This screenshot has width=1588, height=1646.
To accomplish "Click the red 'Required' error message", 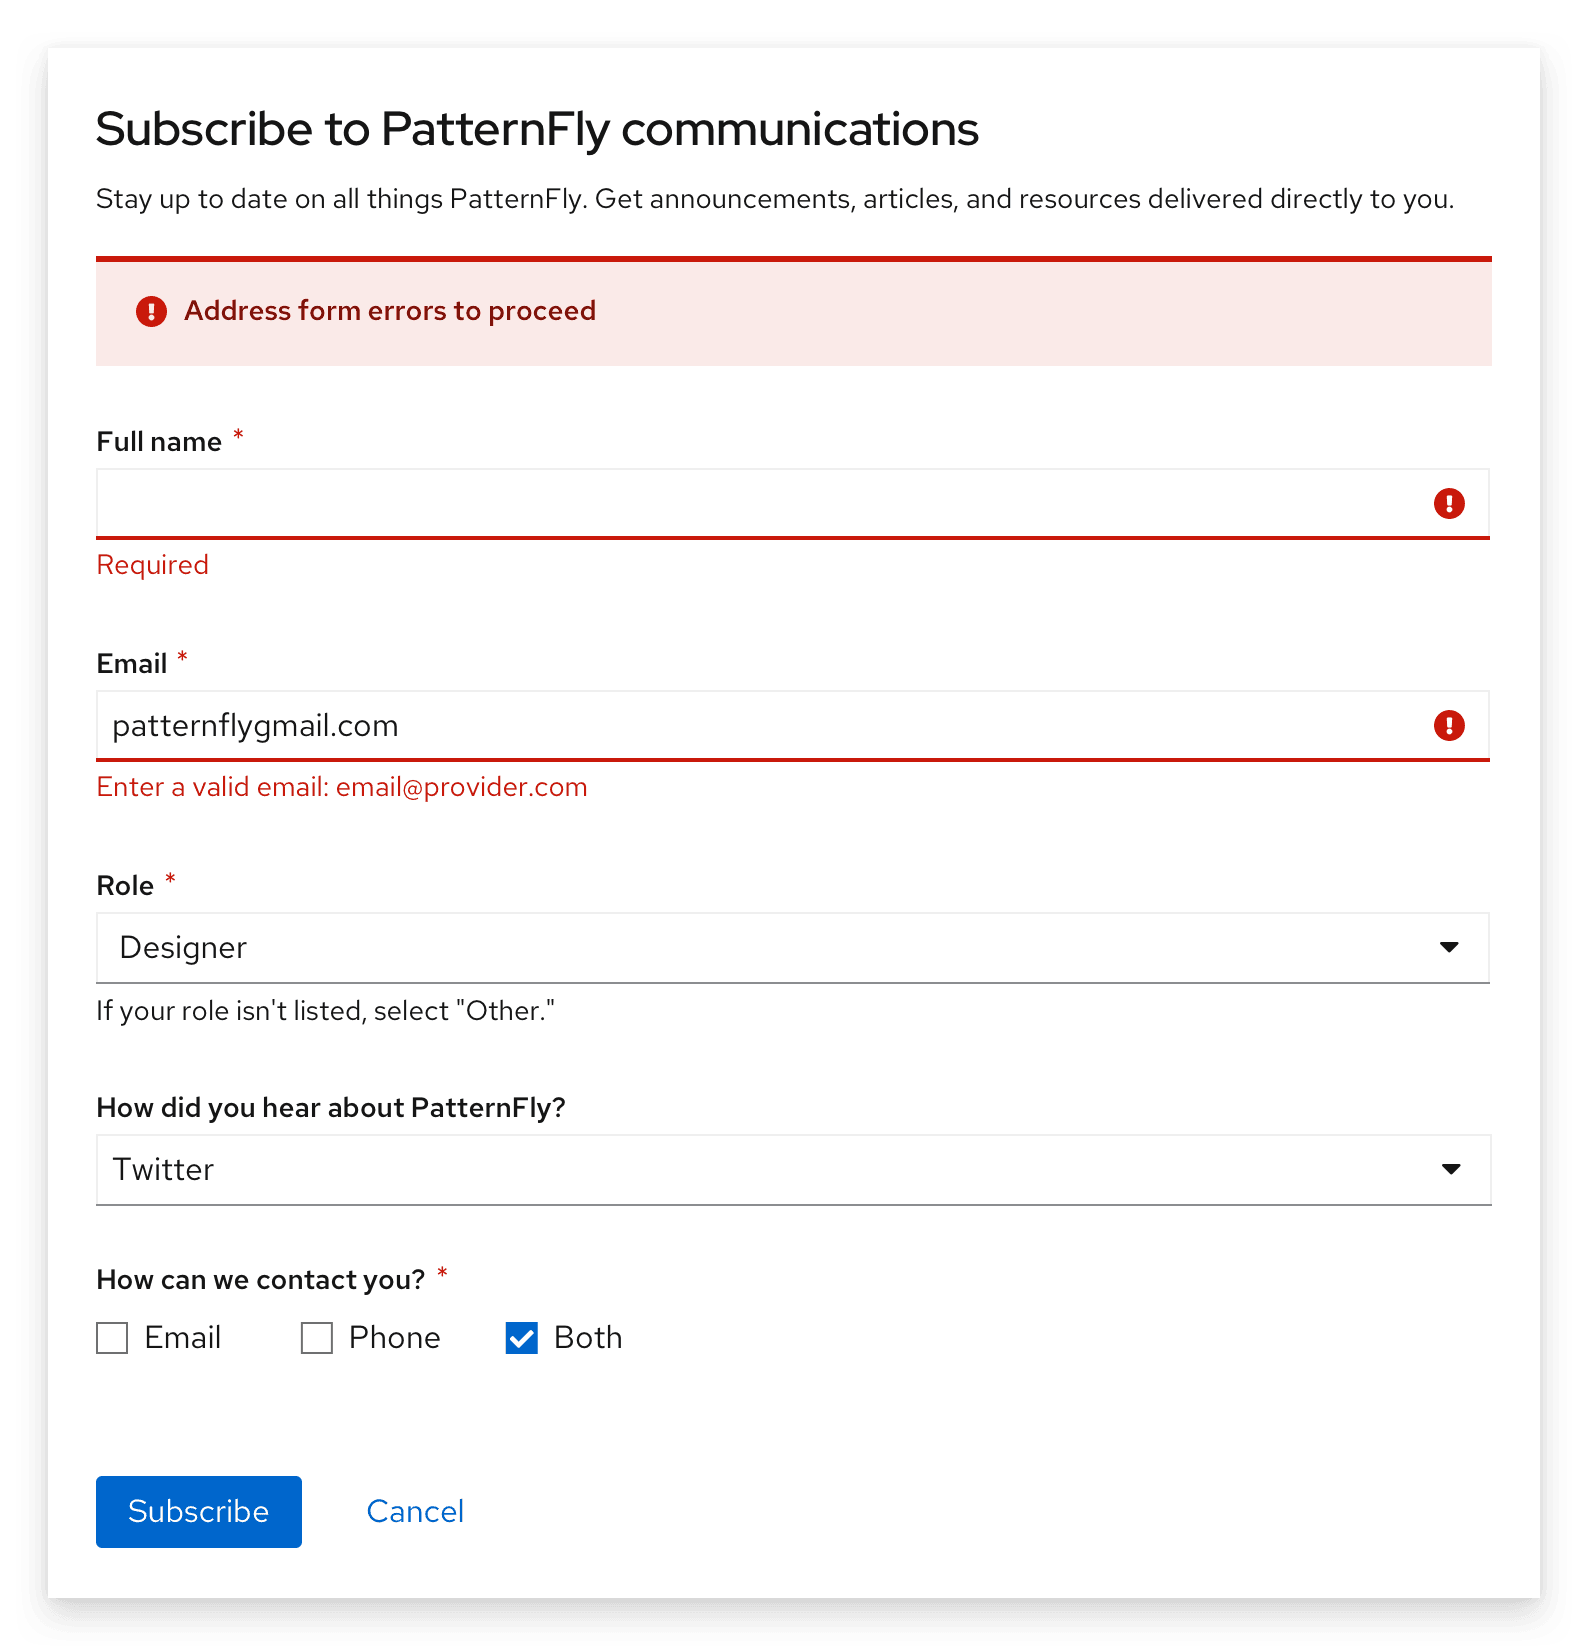I will tap(152, 565).
